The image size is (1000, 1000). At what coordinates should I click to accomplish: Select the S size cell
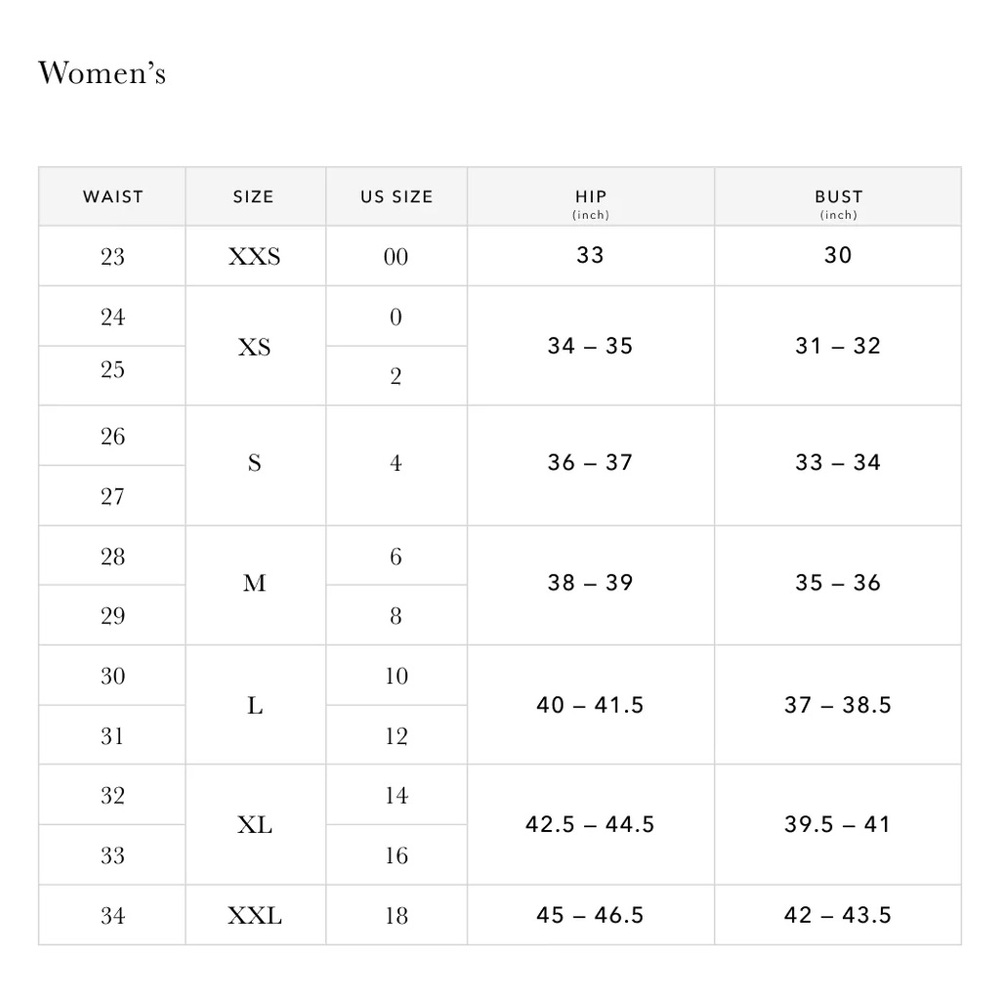click(x=255, y=466)
